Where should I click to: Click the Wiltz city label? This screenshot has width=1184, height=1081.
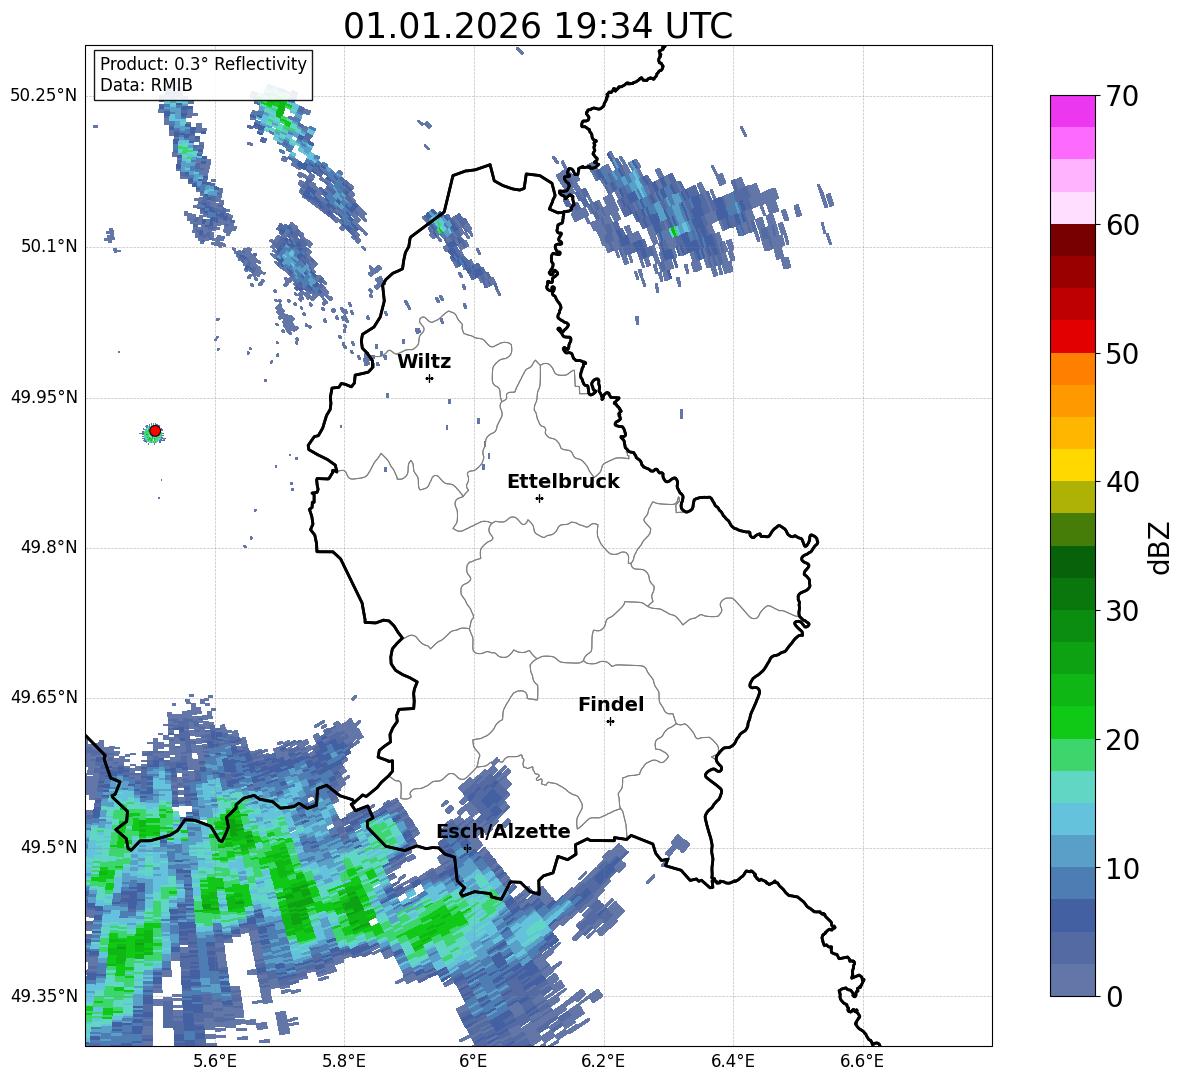tap(424, 362)
